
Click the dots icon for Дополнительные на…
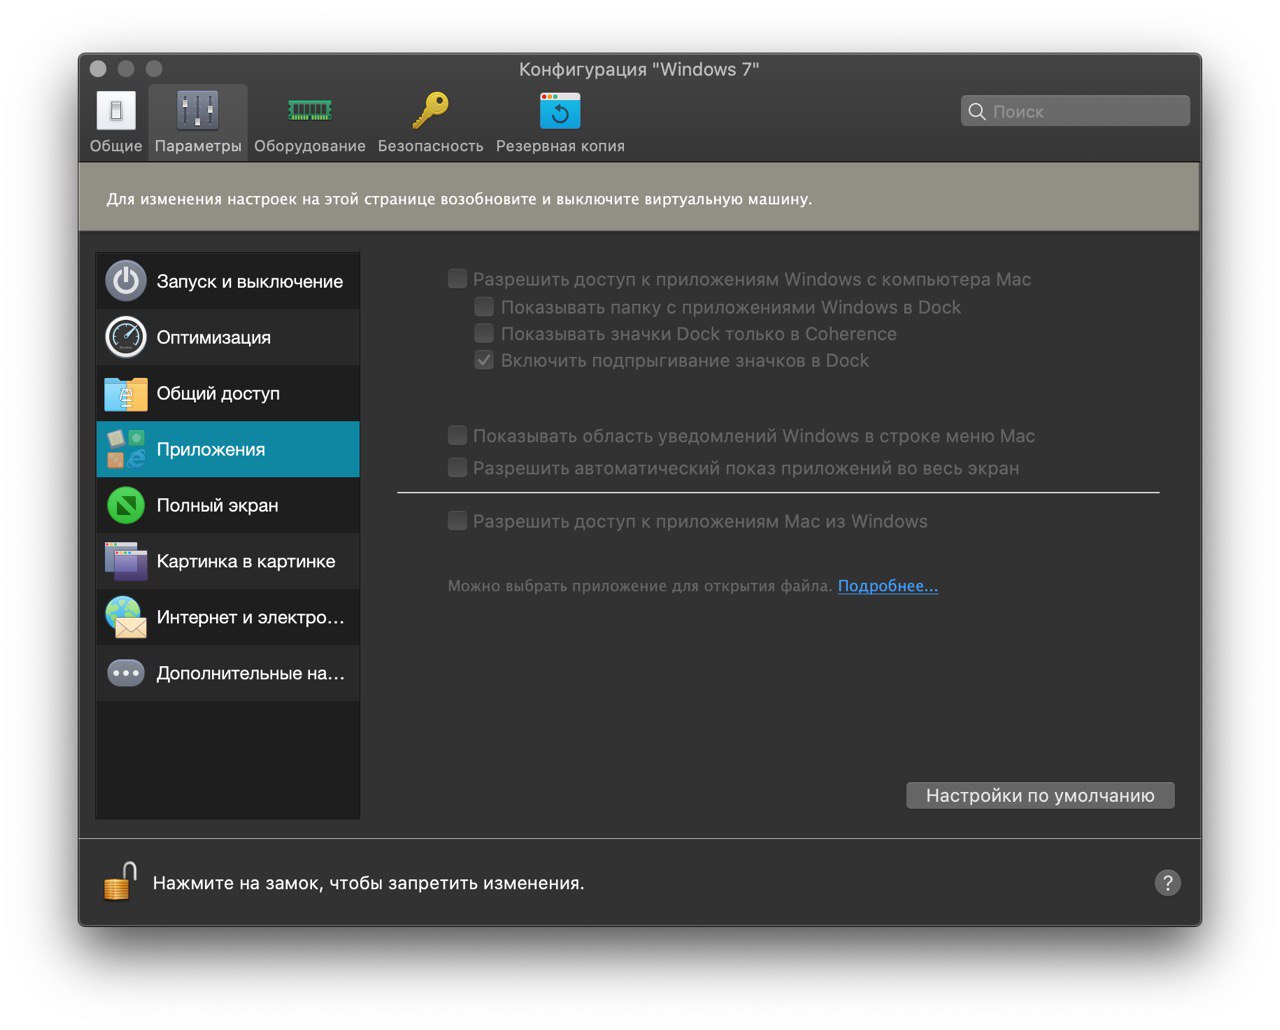coord(126,673)
